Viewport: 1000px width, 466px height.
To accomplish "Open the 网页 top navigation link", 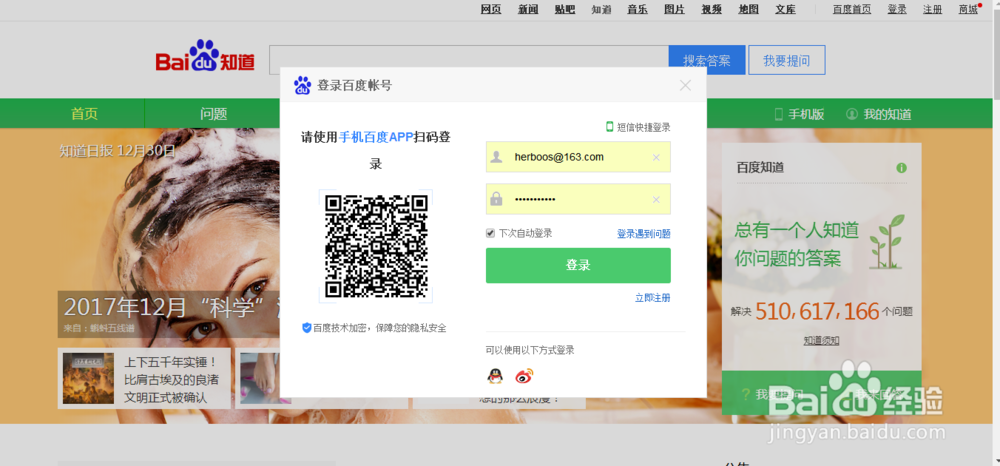I will pyautogui.click(x=490, y=9).
